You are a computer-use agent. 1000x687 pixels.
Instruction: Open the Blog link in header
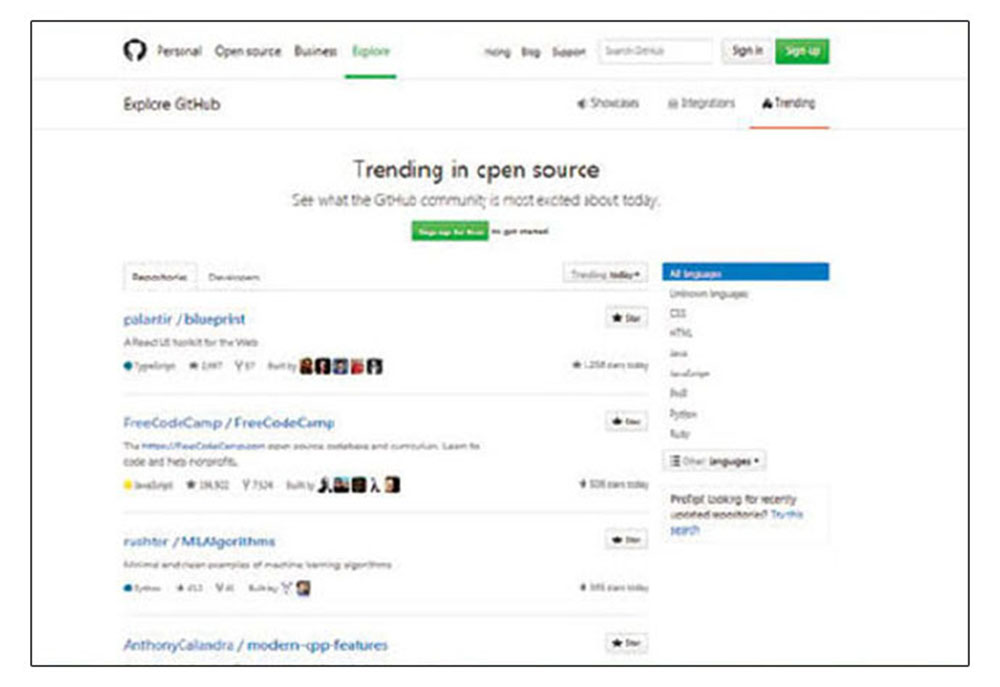coord(531,52)
